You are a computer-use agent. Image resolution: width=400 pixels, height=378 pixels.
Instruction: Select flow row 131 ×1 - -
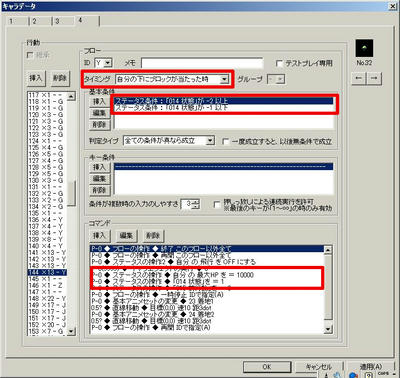tap(47, 187)
